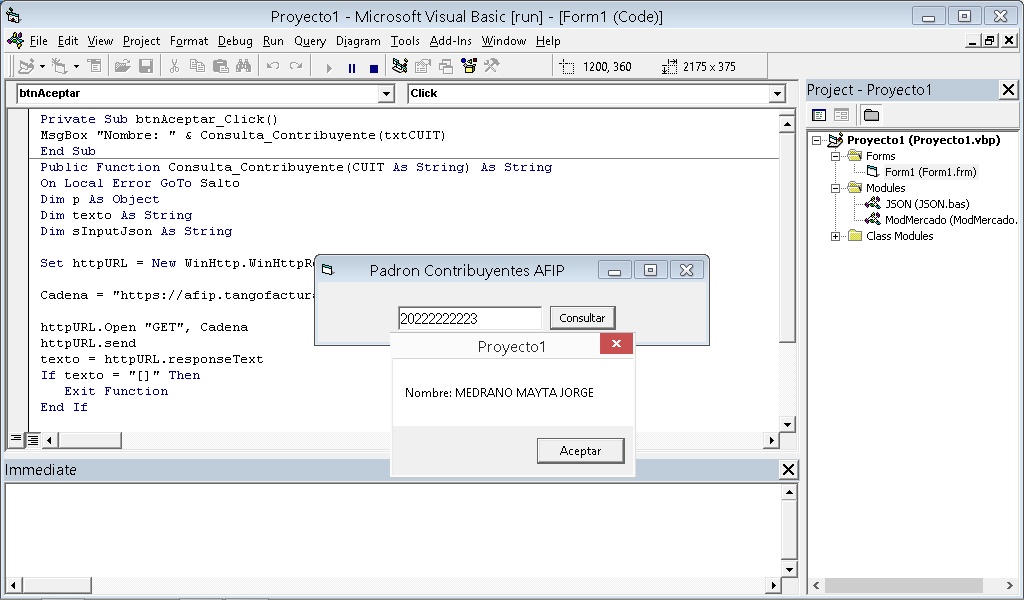Screen dimensions: 1024x600
Task: Collapse the Proyecto1 project tree node
Action: point(816,140)
